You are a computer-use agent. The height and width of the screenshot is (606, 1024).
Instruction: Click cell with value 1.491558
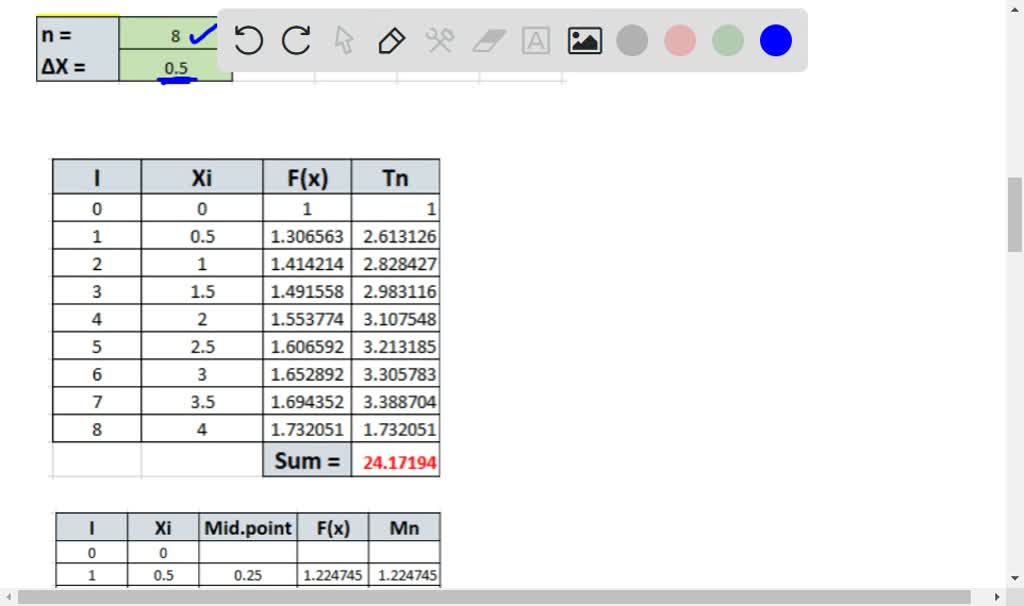[x=307, y=291]
